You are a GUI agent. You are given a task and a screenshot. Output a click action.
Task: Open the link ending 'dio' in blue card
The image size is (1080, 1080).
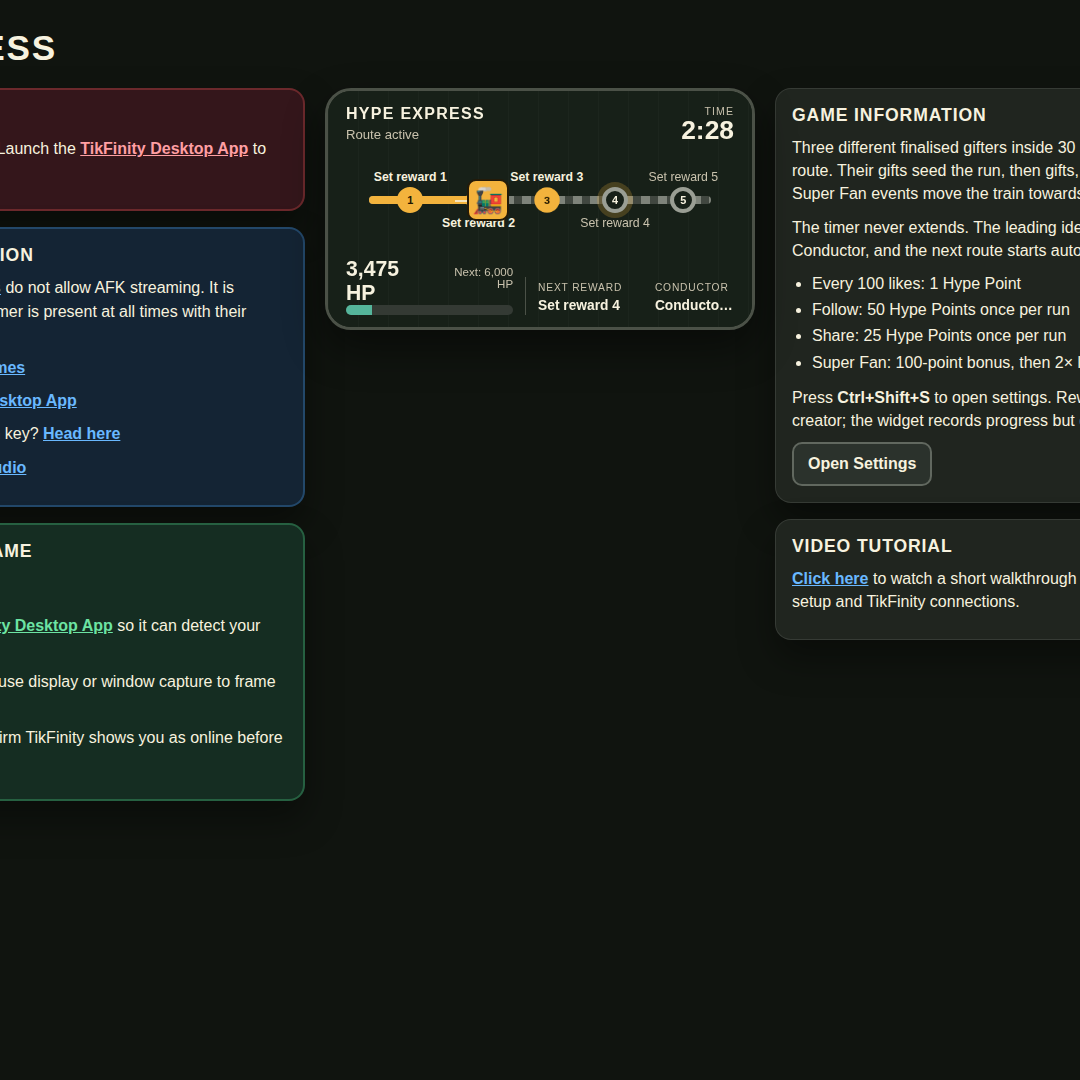pyautogui.click(x=13, y=467)
